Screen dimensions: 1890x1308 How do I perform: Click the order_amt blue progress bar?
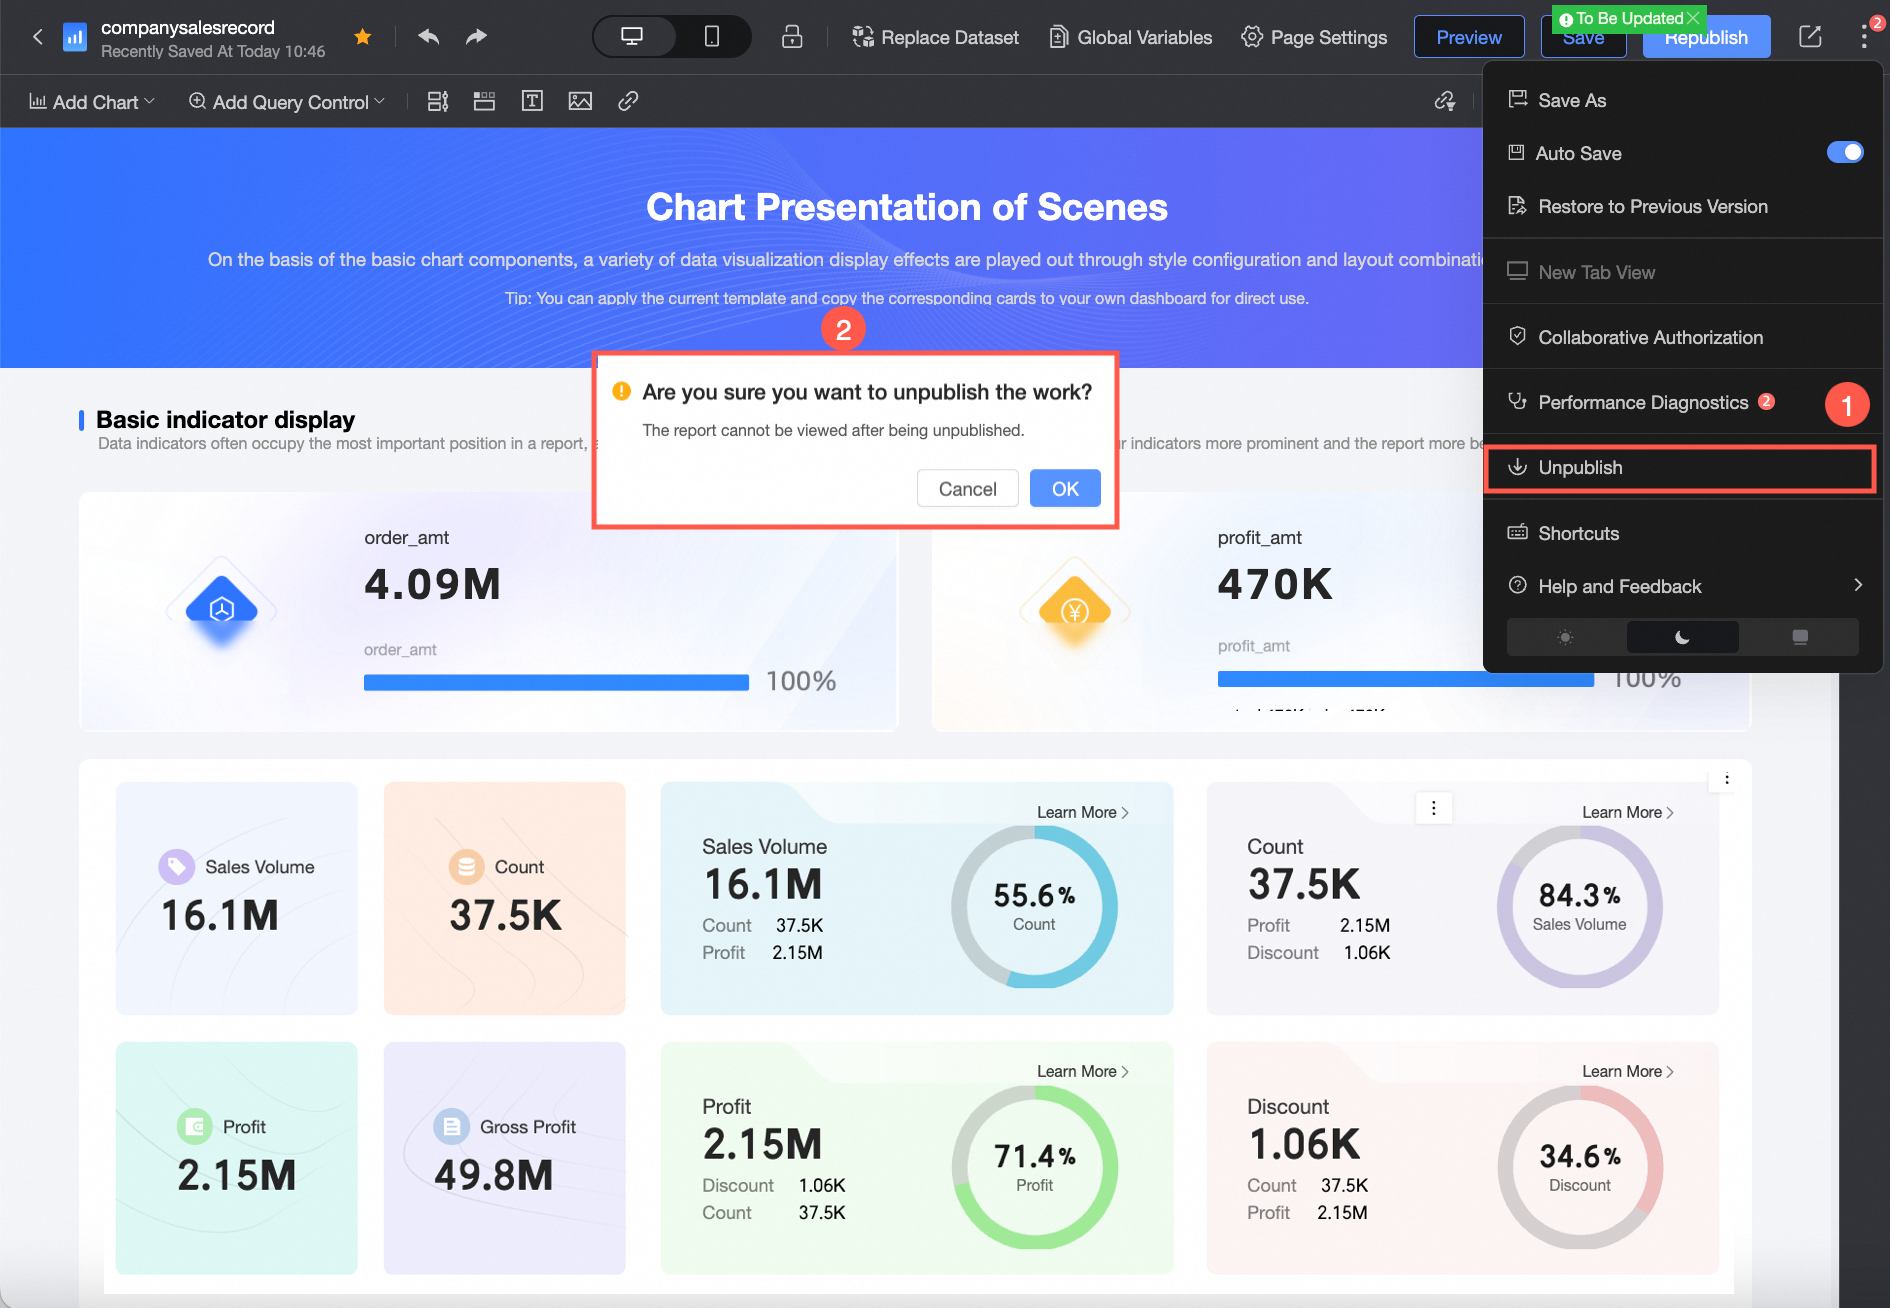[x=556, y=683]
